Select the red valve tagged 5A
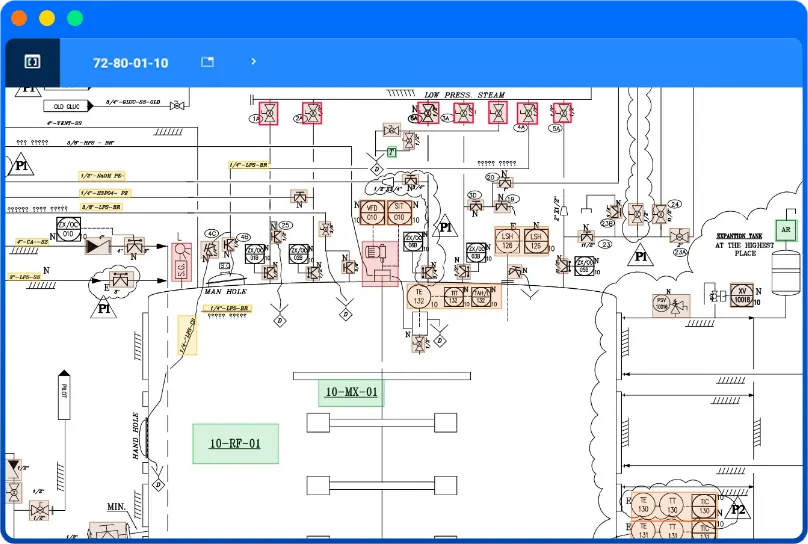This screenshot has width=808, height=544. click(562, 113)
